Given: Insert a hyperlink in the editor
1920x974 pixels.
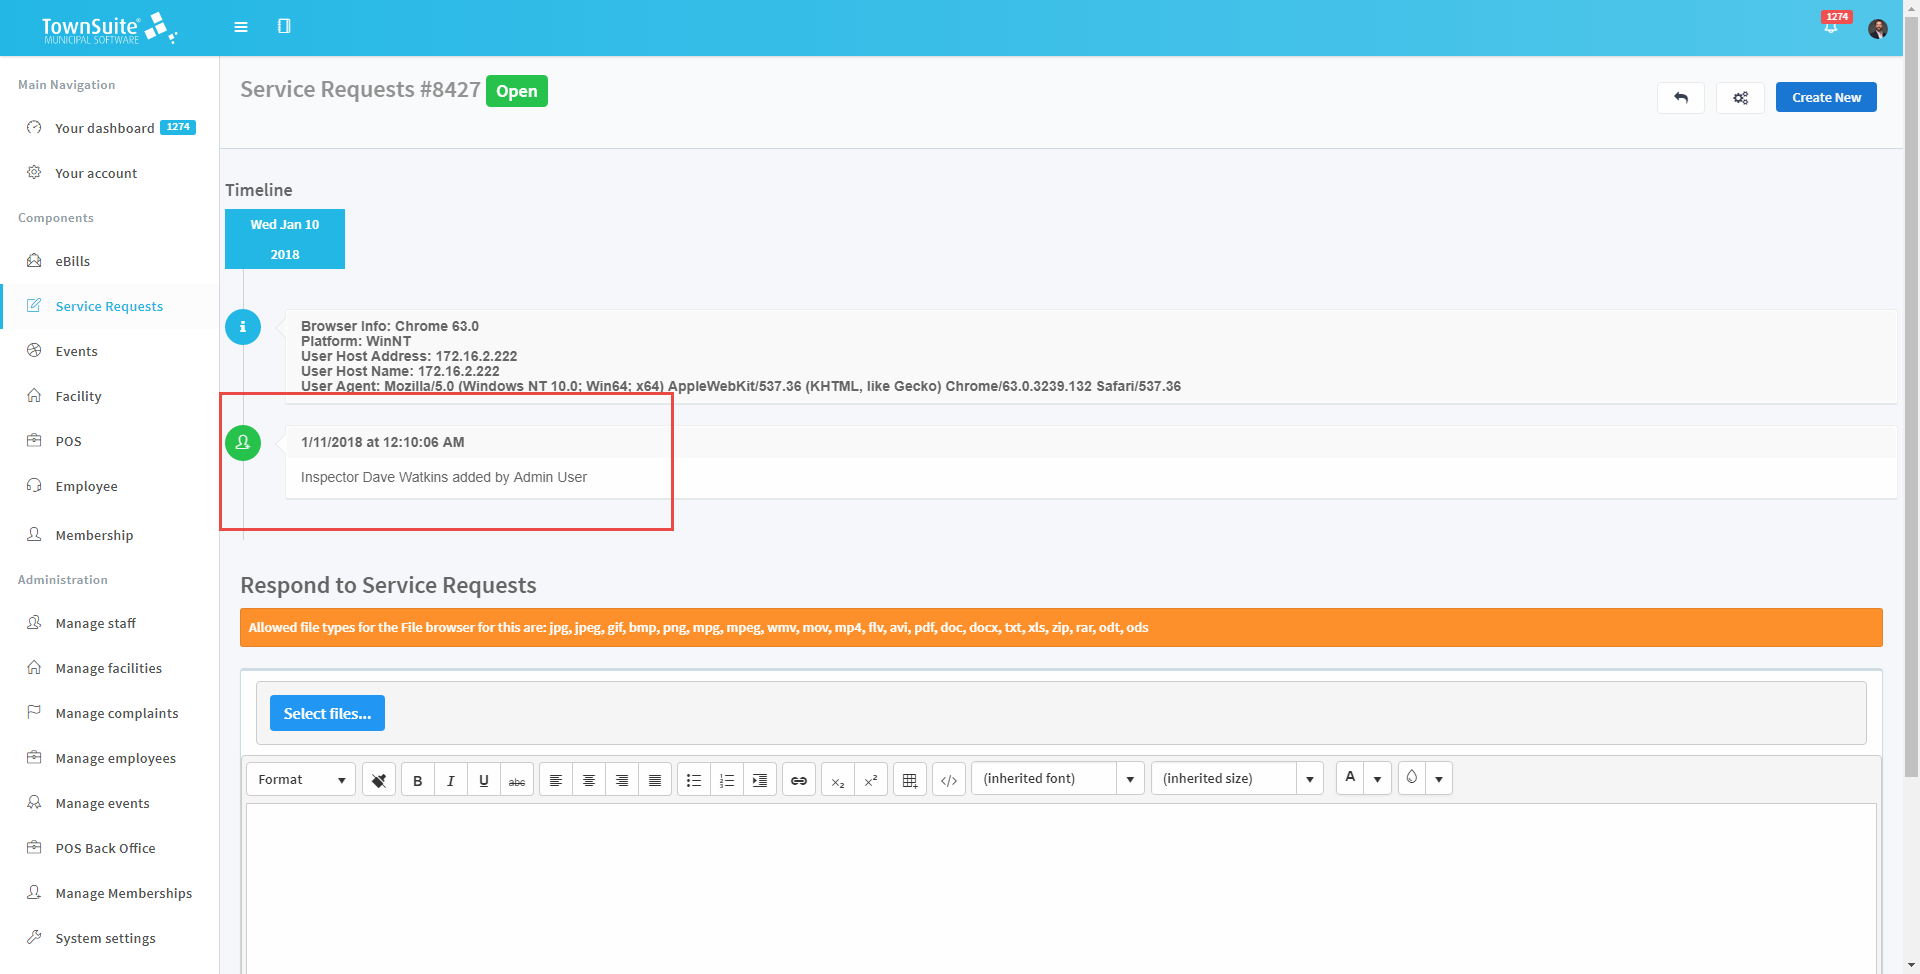Looking at the screenshot, I should pyautogui.click(x=799, y=780).
